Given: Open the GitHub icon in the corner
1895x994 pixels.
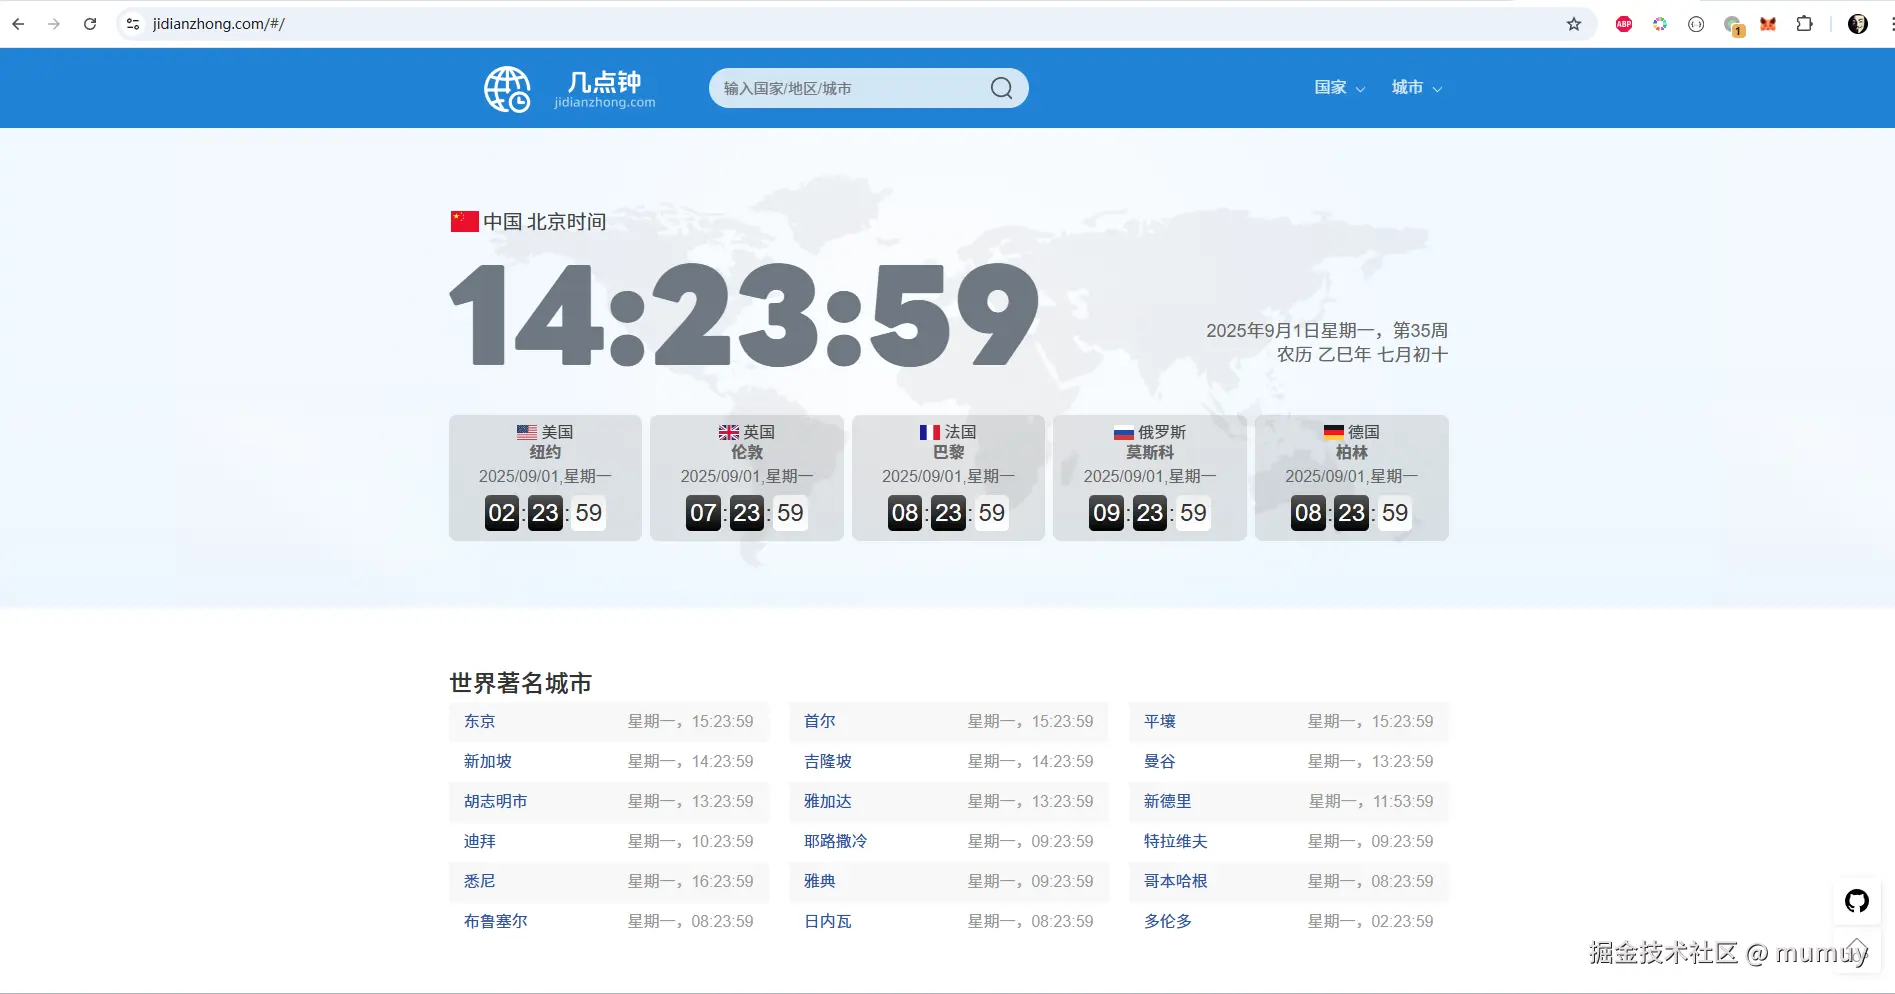Looking at the screenshot, I should click(1856, 900).
